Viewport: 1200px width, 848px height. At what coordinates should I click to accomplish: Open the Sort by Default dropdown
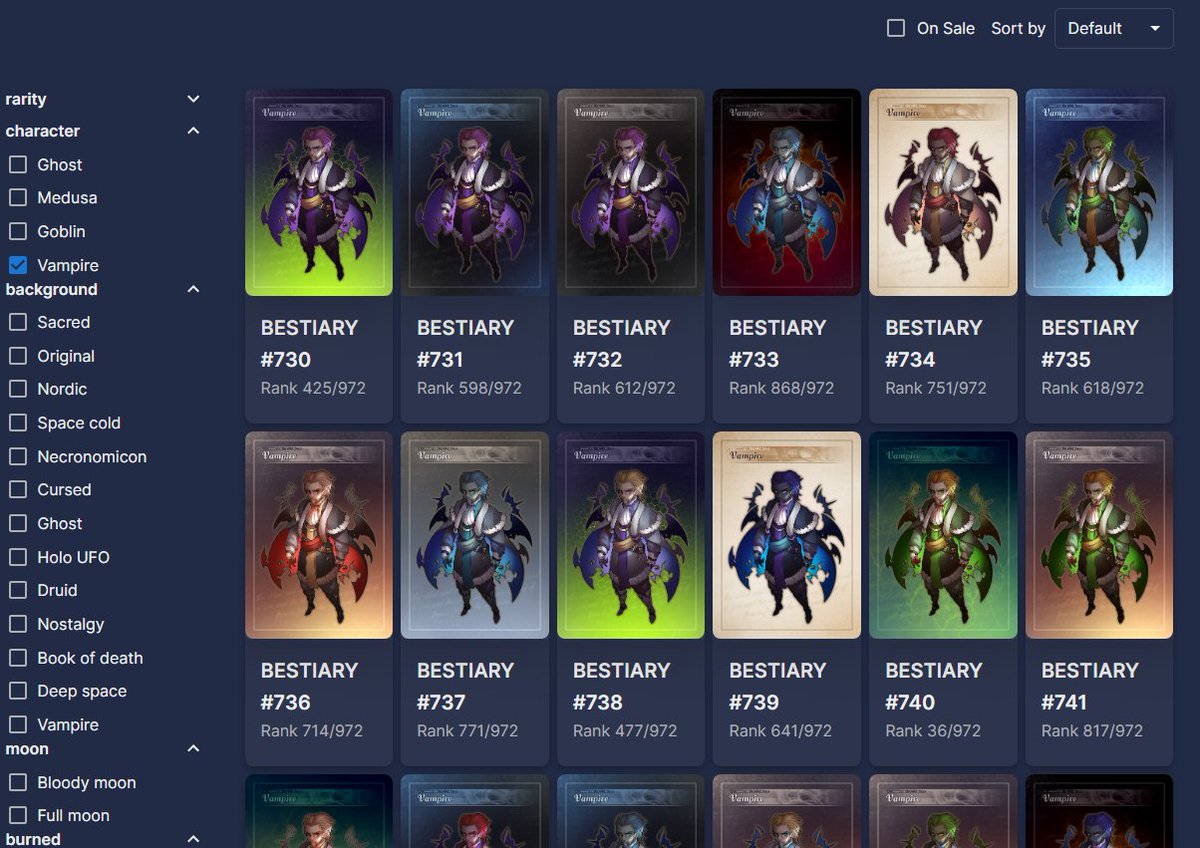[1114, 28]
